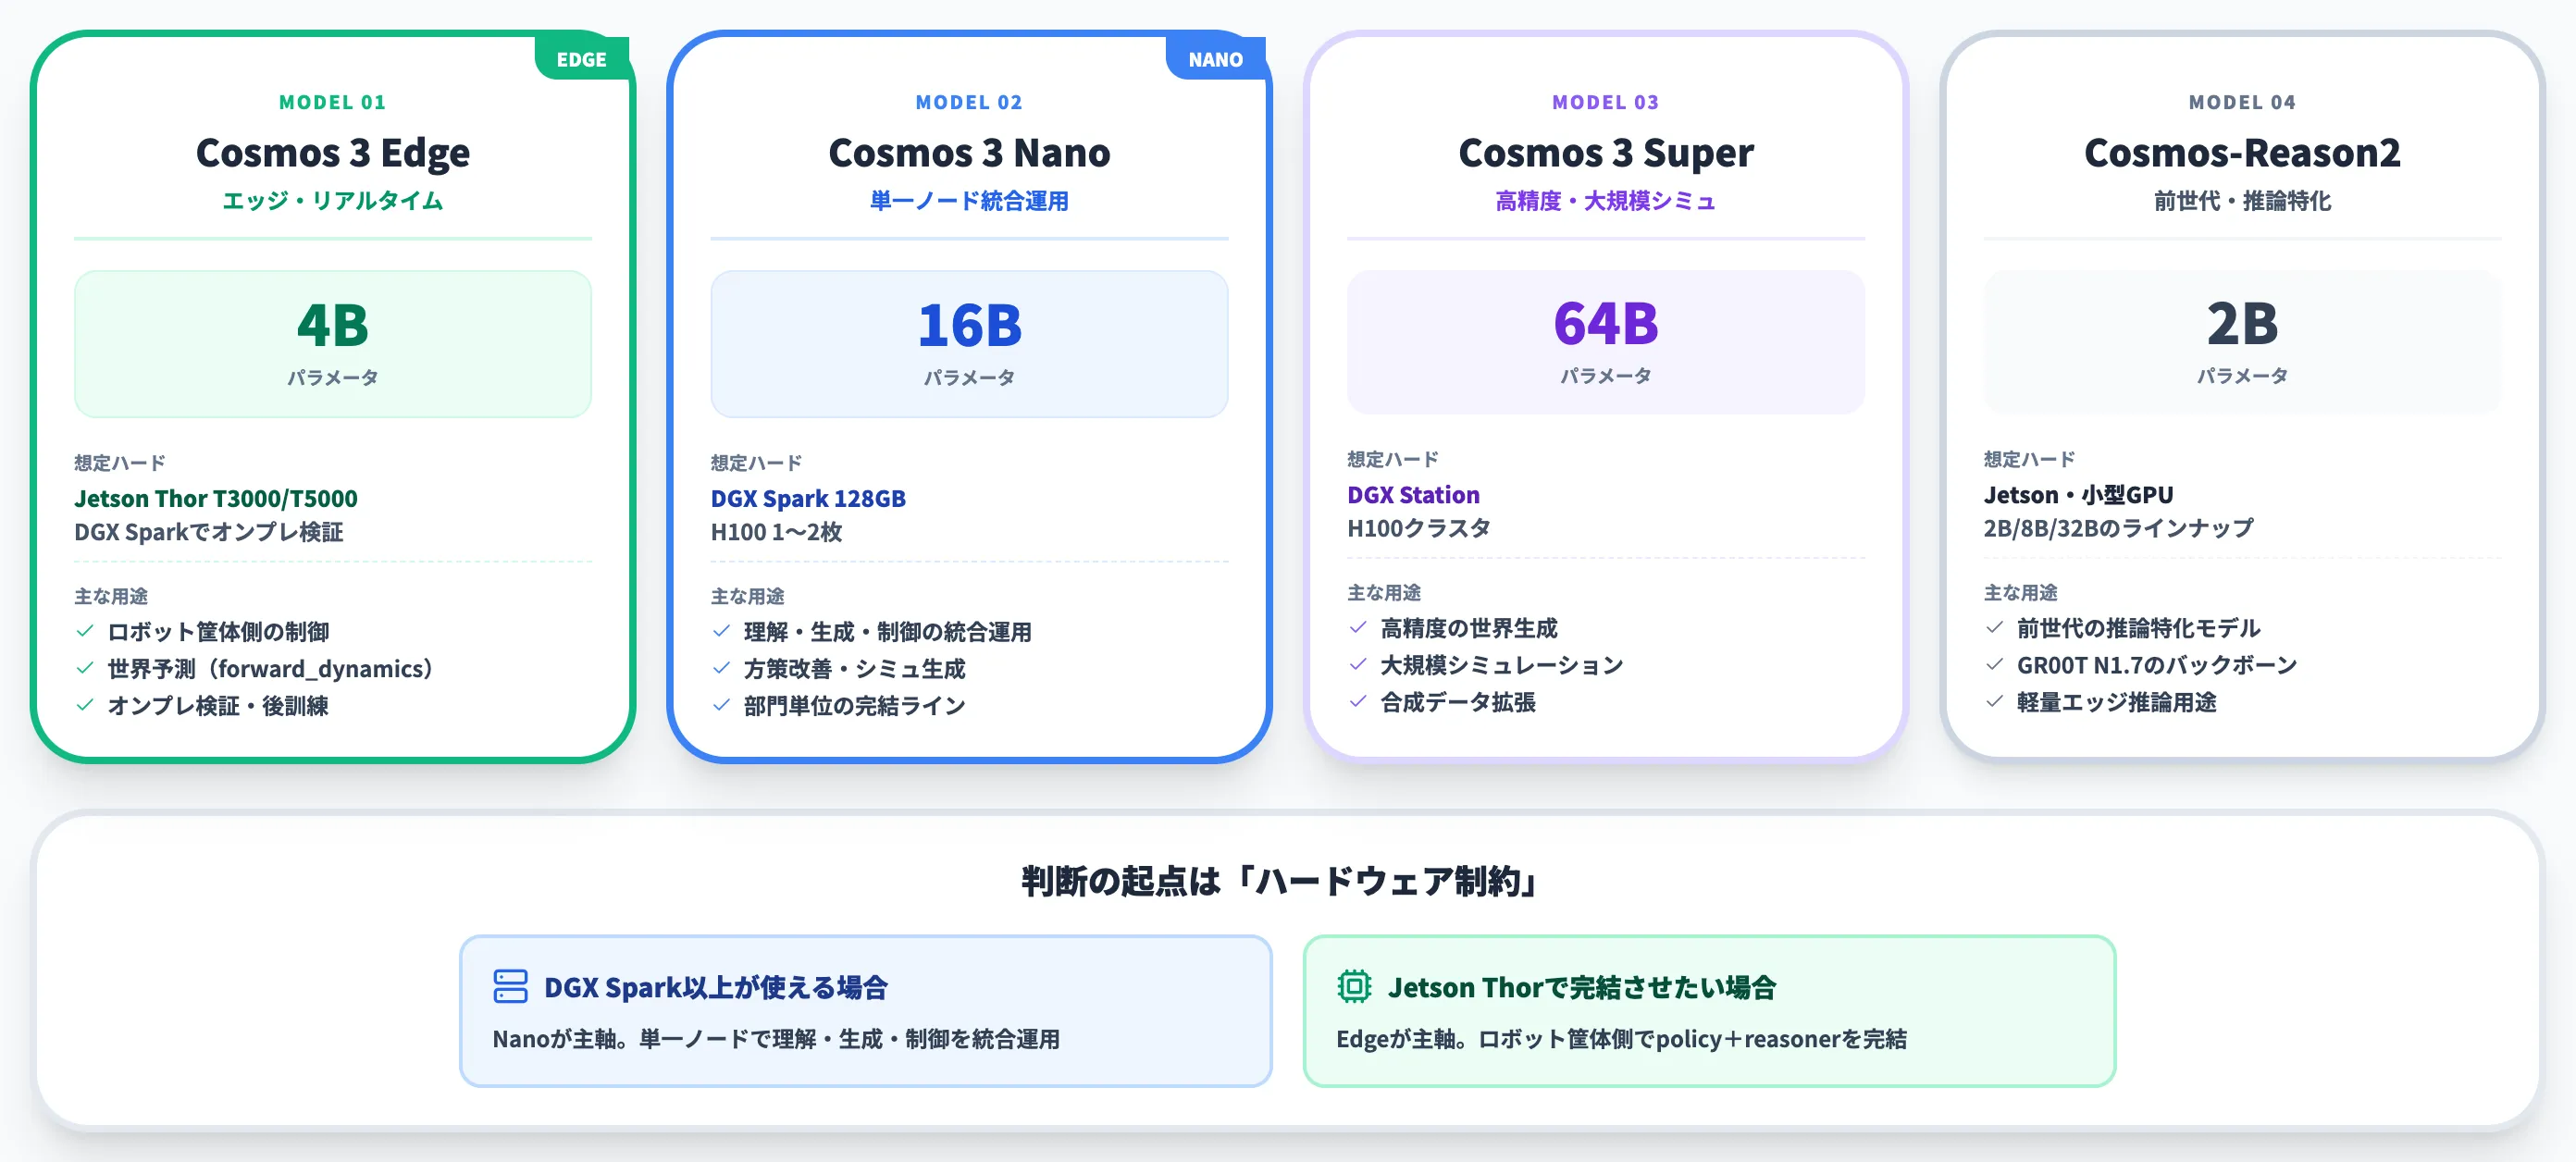Click the checkmark icon next to オンプレ検証・後訓練

click(85, 705)
